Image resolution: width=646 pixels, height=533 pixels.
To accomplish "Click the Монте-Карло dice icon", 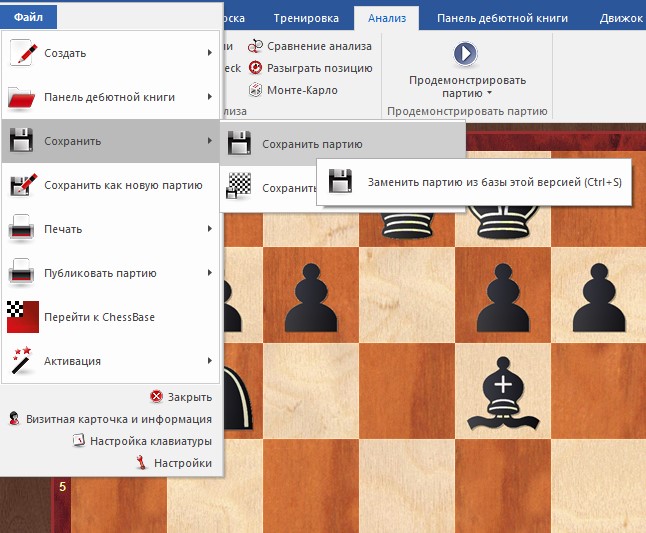I will tap(255, 90).
